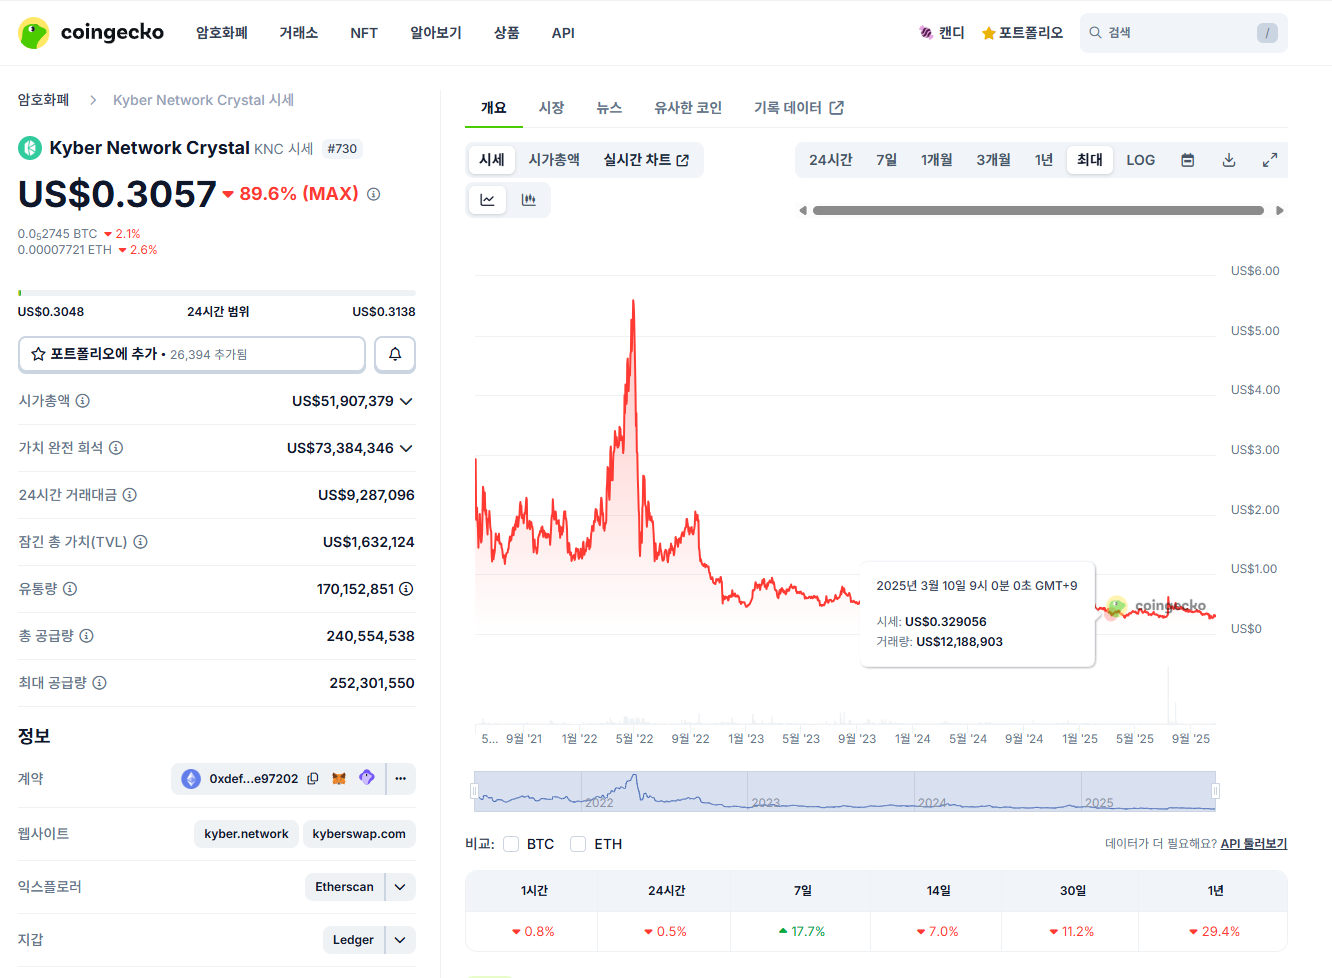Open NFT nav menu
Image resolution: width=1332 pixels, height=978 pixels.
click(x=364, y=33)
